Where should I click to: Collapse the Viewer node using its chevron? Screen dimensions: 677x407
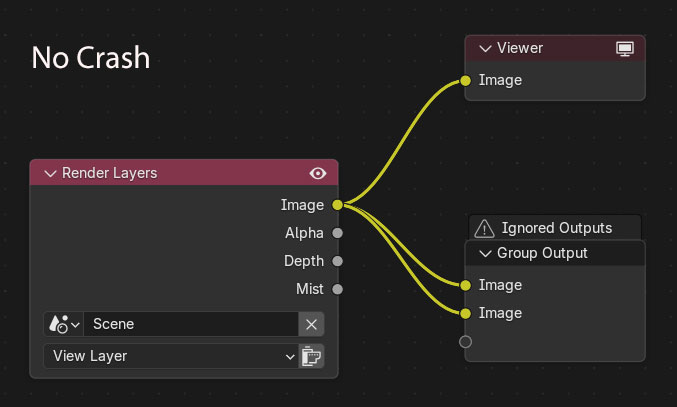[485, 48]
